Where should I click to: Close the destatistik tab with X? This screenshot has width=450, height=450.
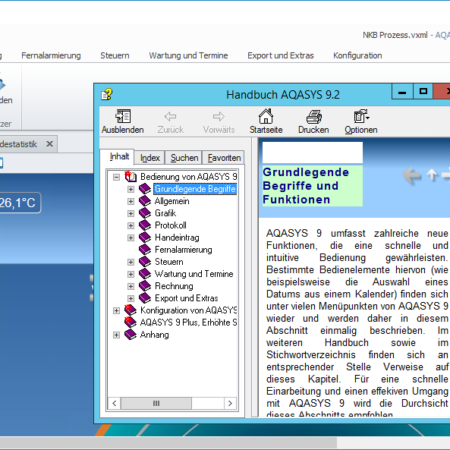(x=50, y=144)
